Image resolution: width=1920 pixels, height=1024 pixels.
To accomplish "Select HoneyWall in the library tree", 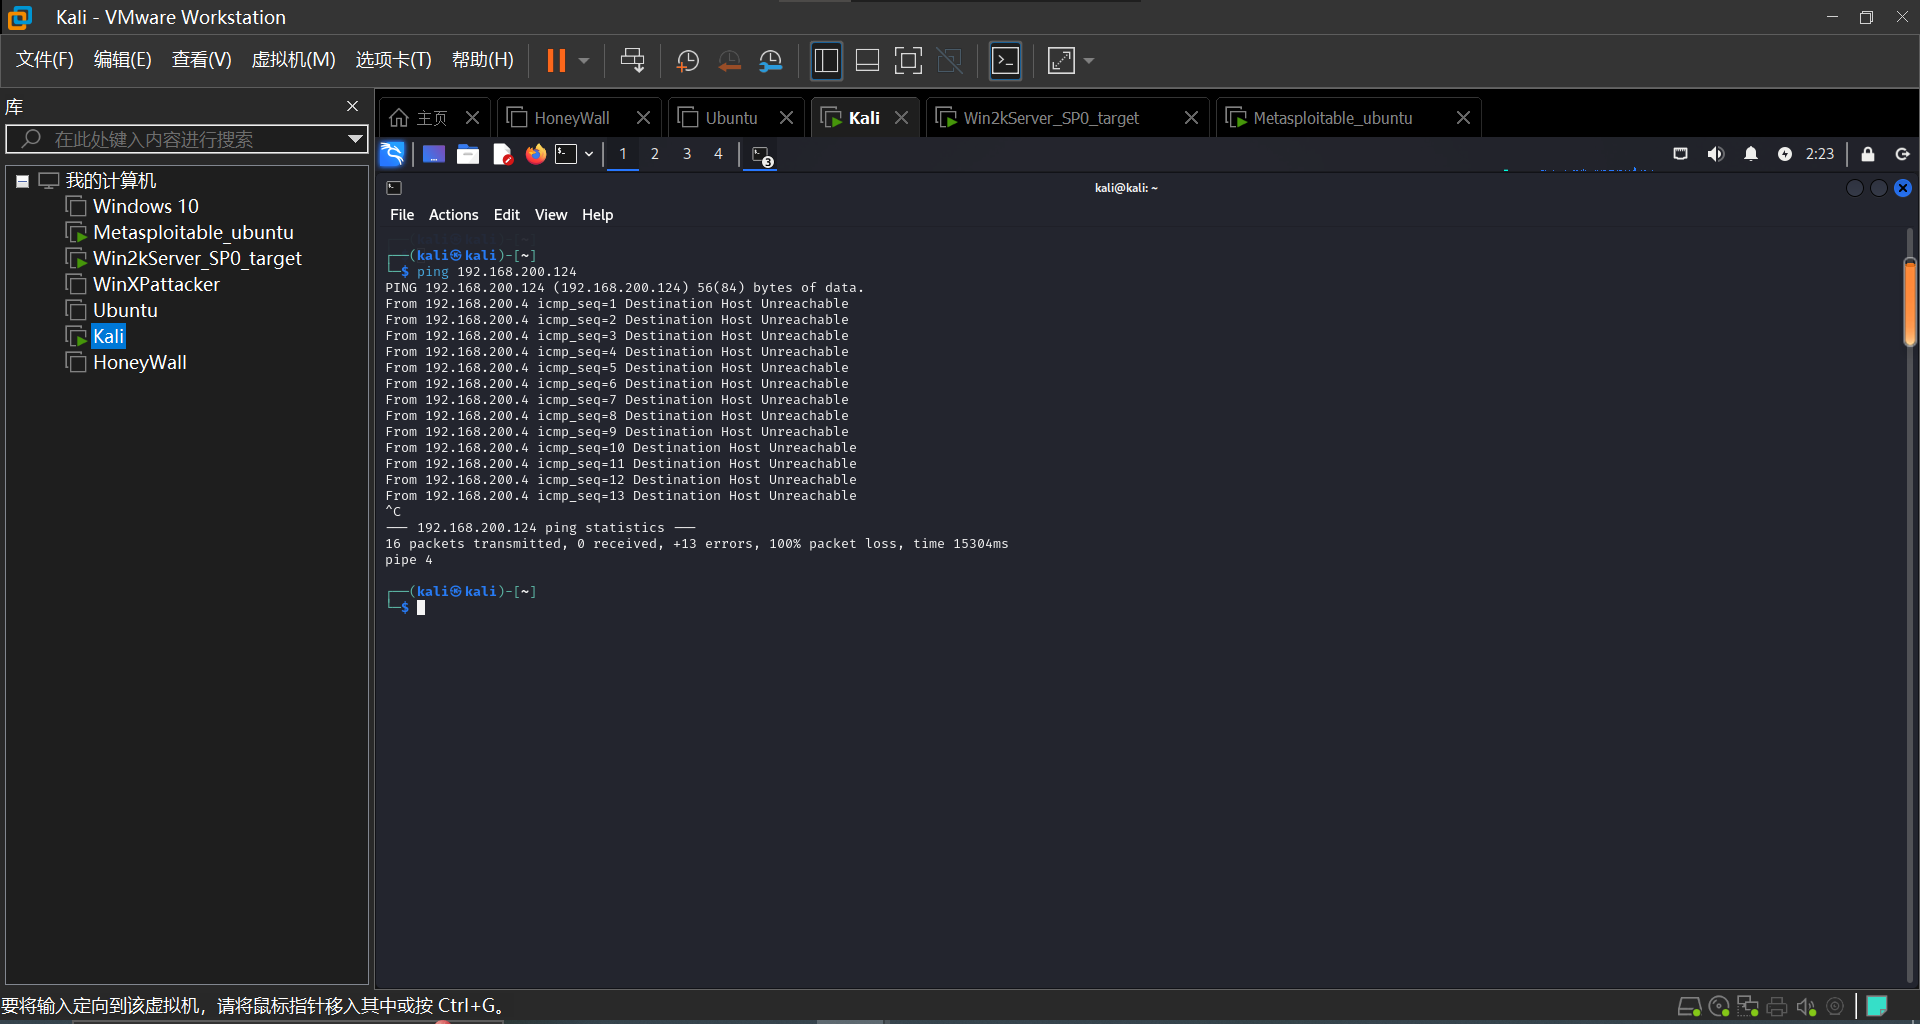I will pos(140,362).
